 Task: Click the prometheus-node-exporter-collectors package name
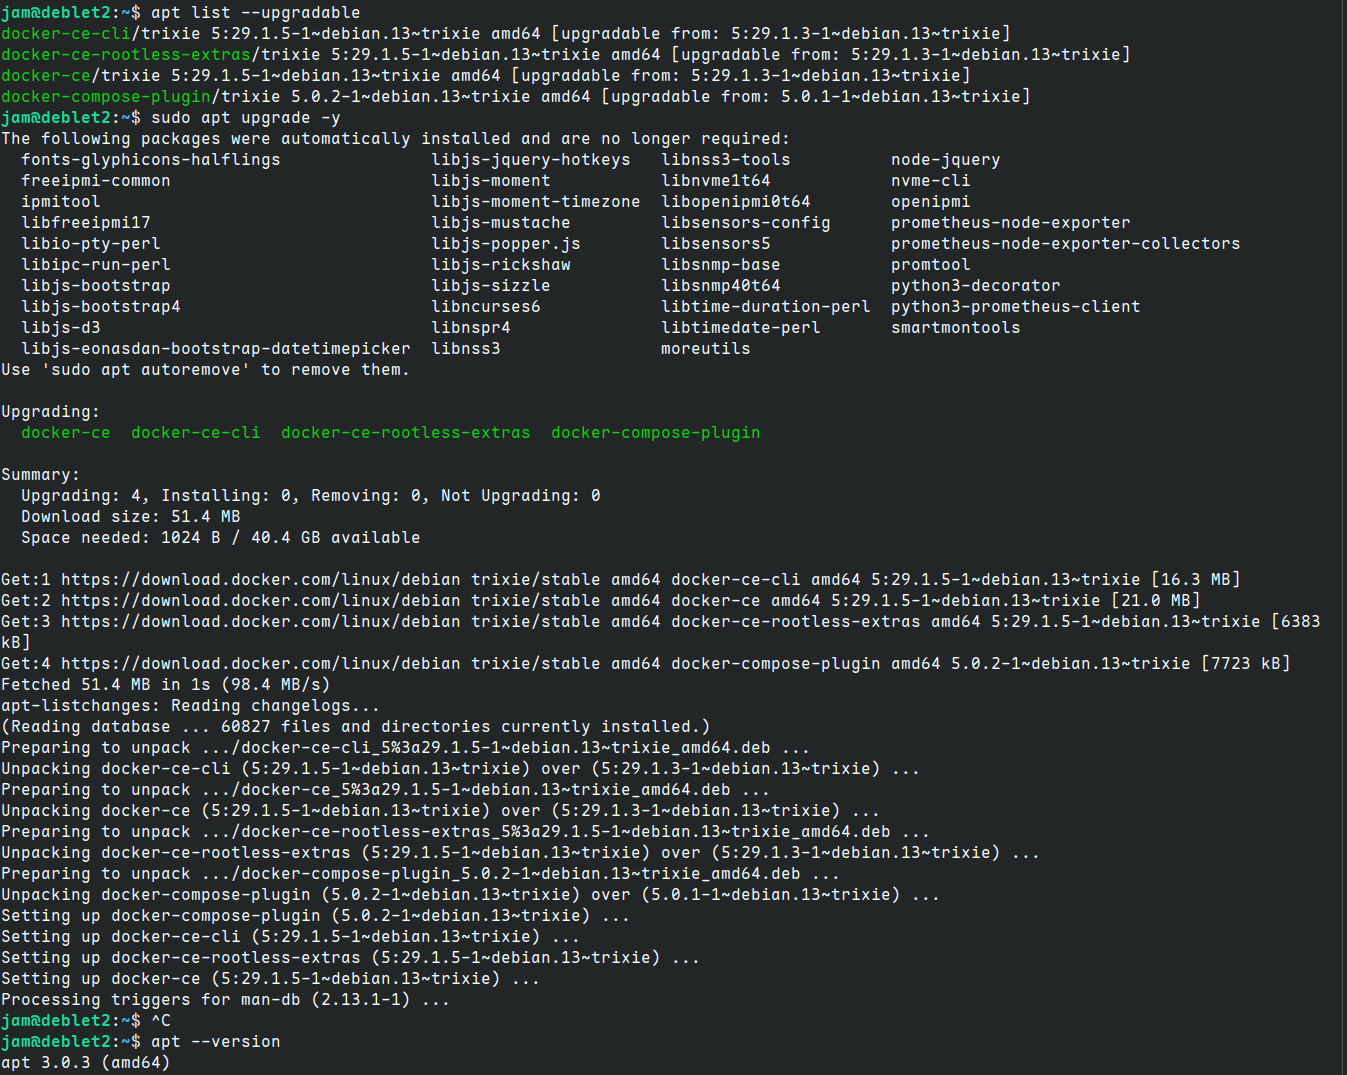pos(1065,244)
